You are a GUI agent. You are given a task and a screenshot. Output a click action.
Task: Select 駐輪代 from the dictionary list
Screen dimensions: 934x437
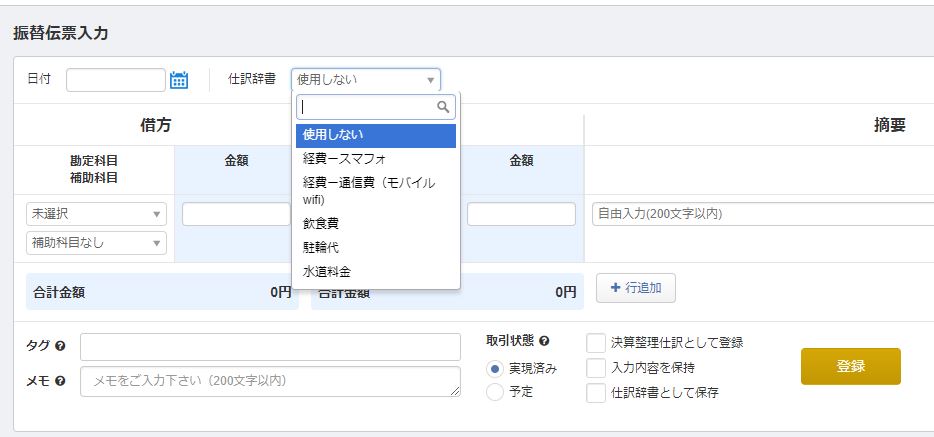(376, 248)
